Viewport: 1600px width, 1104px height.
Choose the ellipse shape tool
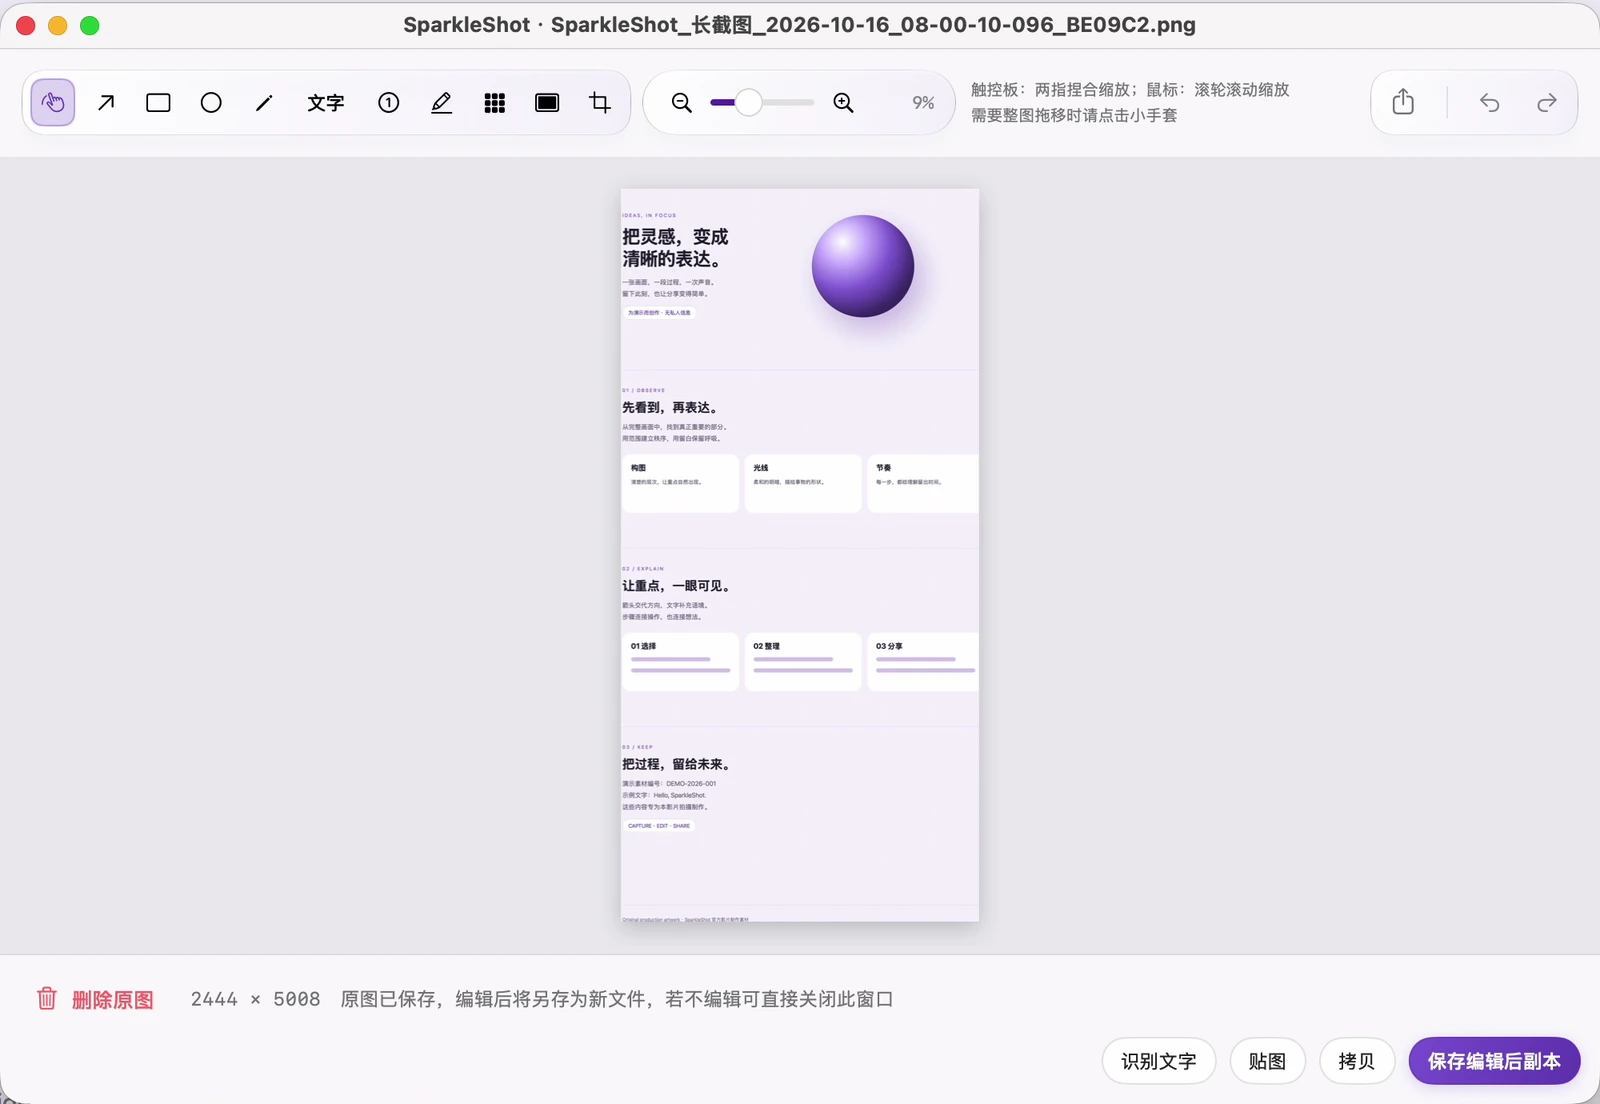point(211,102)
